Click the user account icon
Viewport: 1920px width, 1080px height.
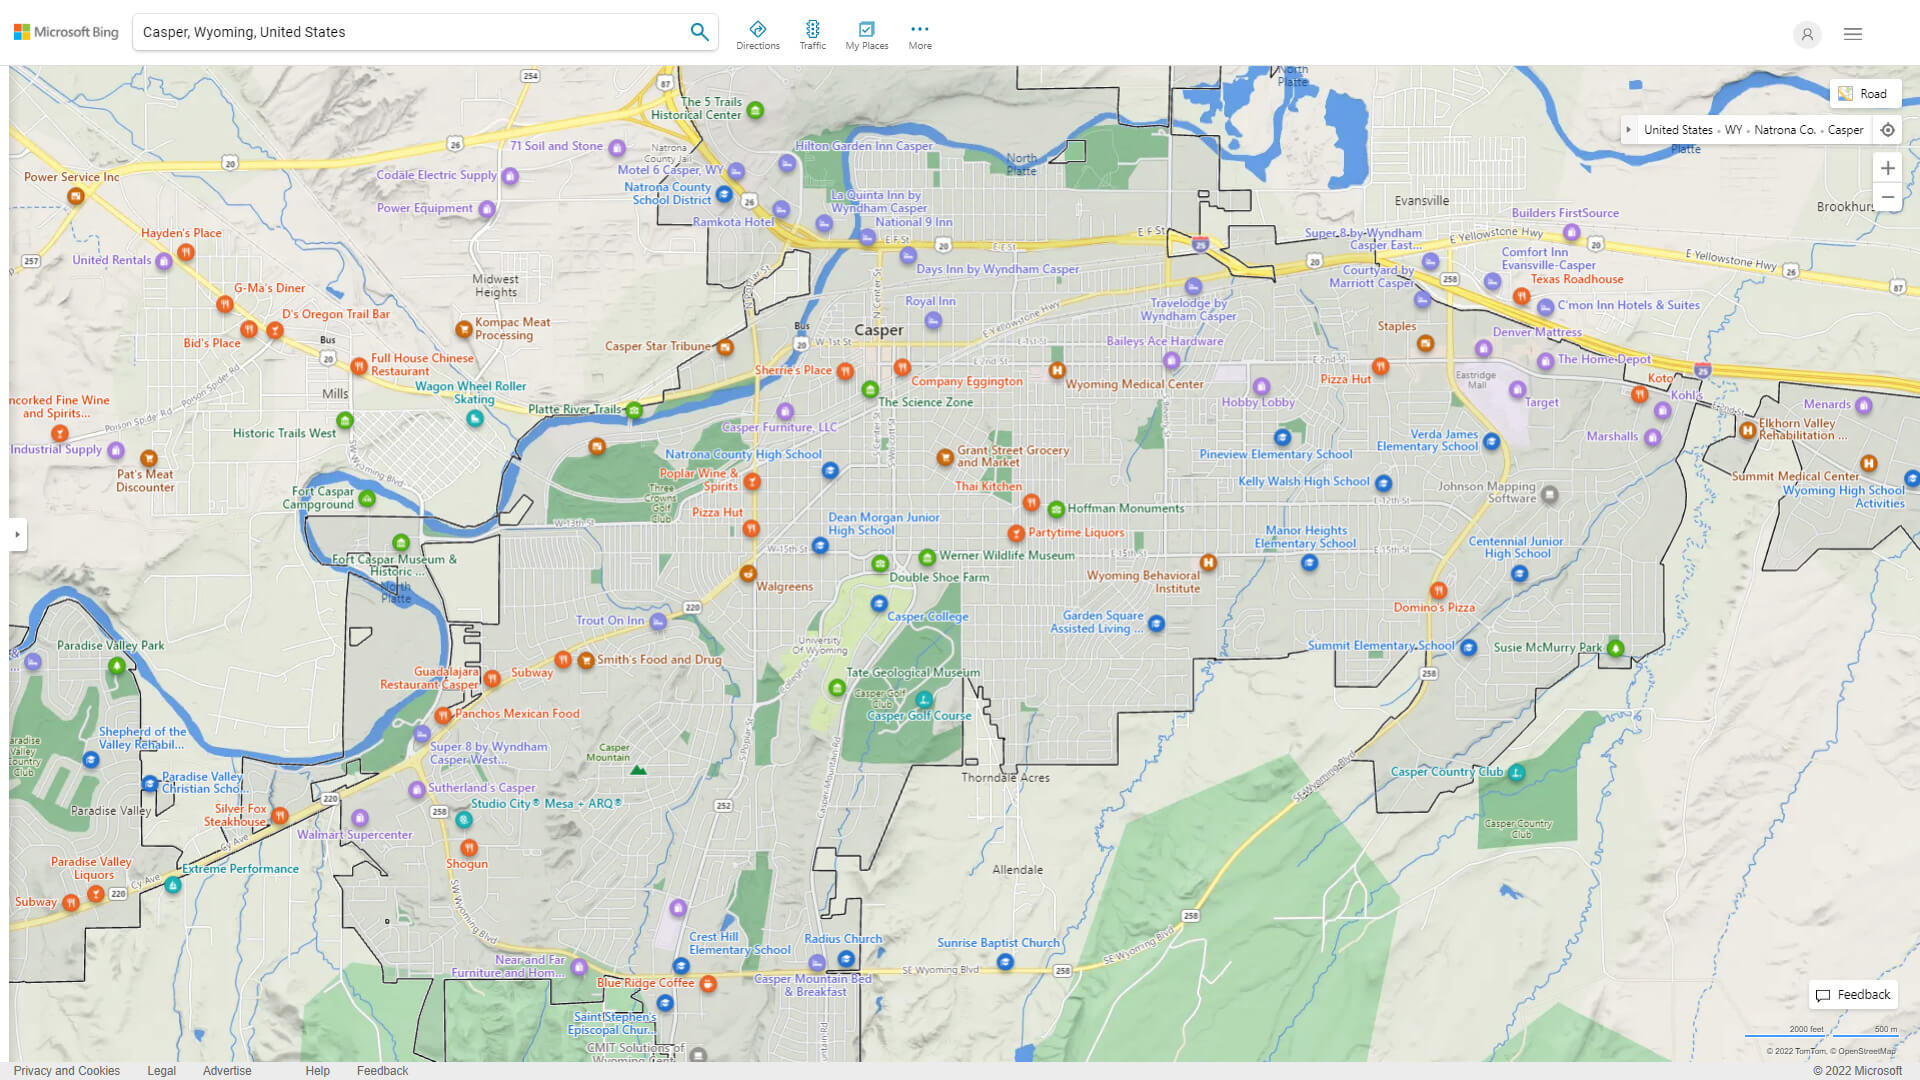pos(1806,34)
